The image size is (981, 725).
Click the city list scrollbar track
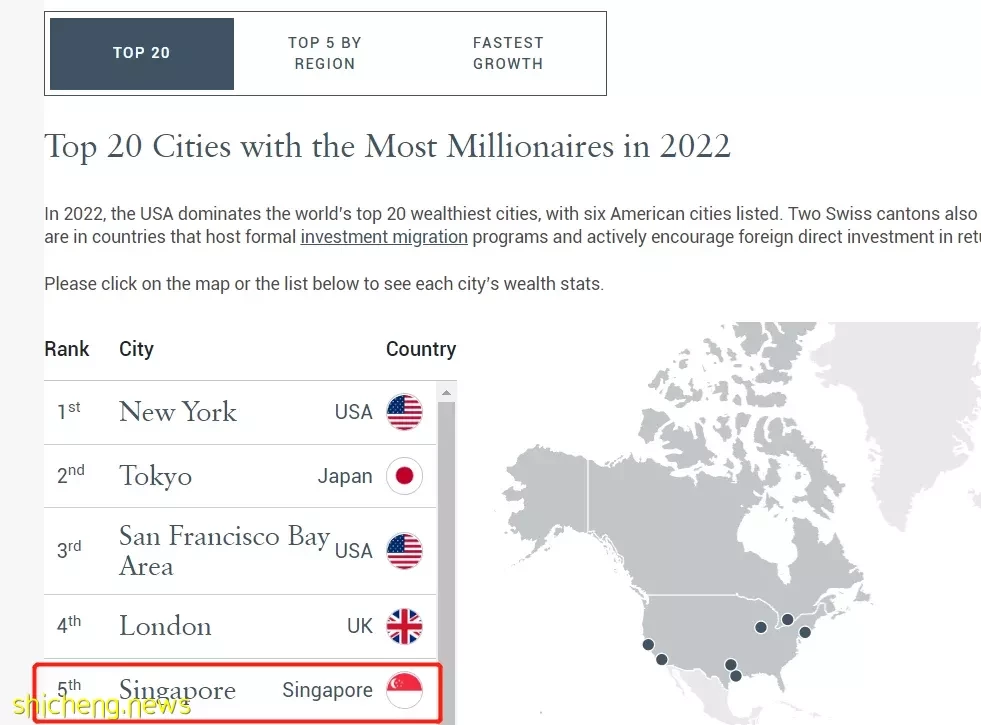tap(446, 563)
